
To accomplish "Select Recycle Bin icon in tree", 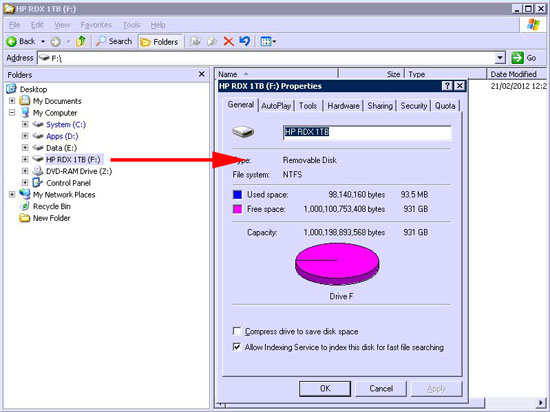I will click(25, 206).
